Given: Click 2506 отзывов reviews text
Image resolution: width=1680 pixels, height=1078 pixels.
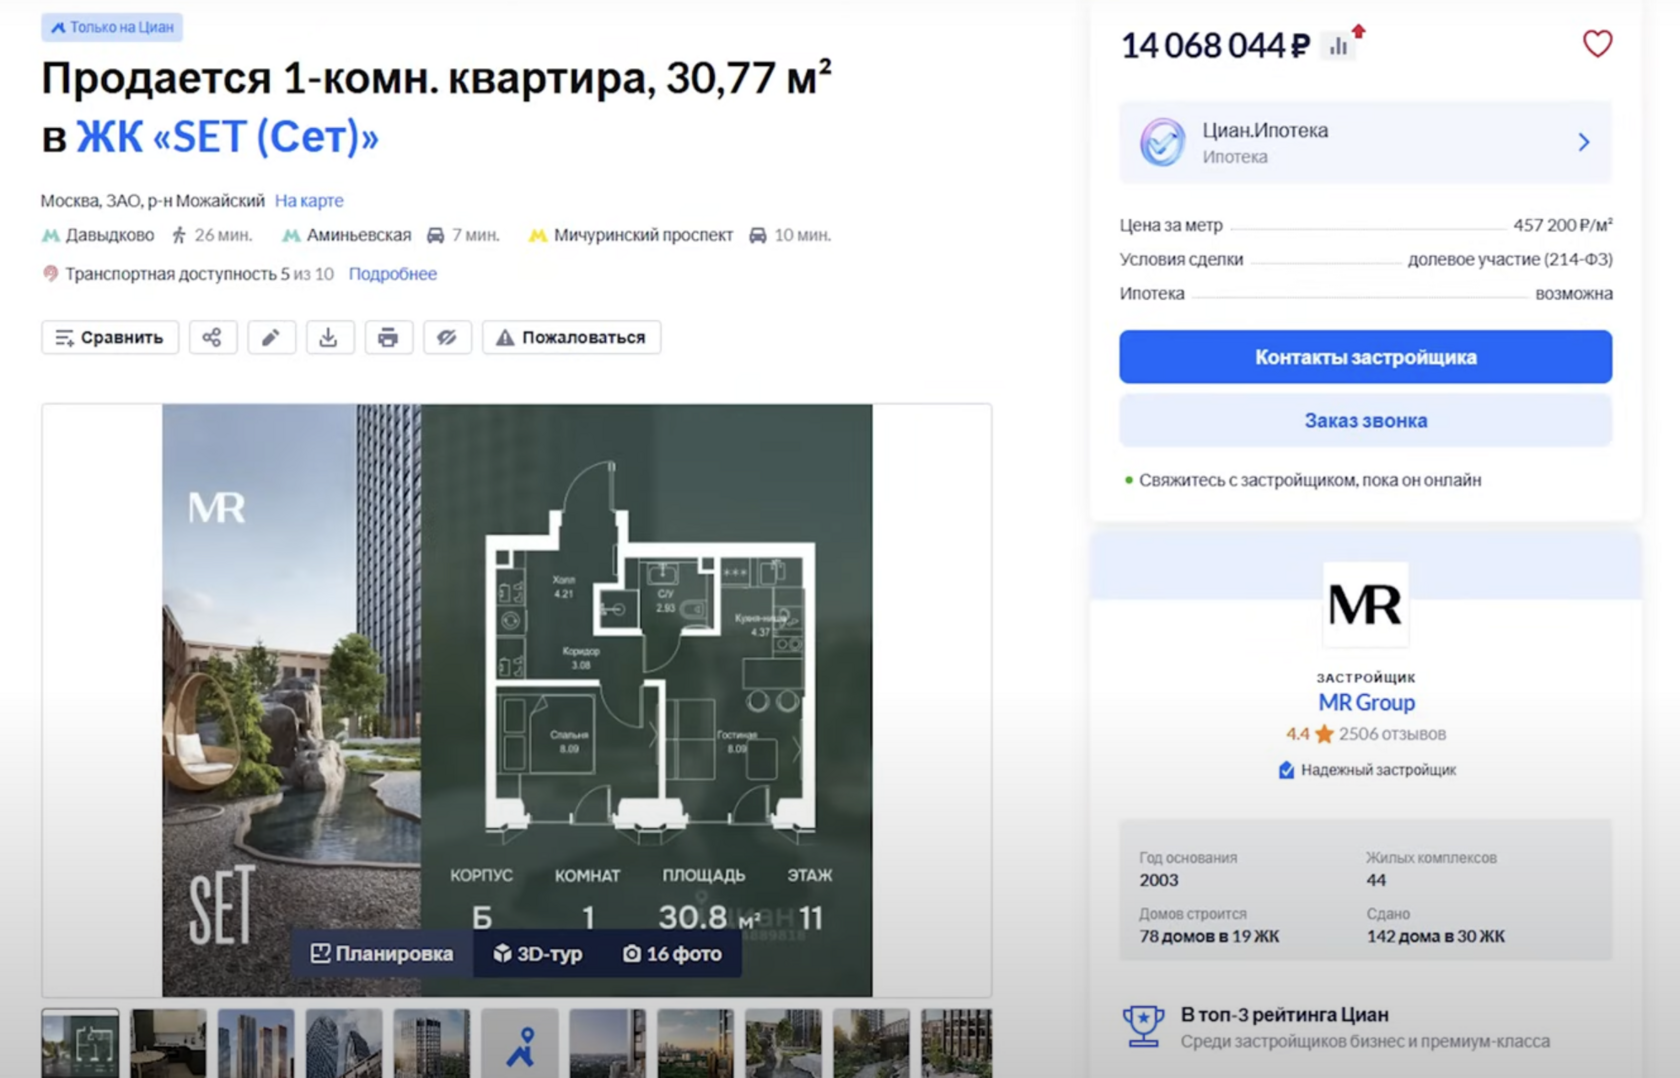Looking at the screenshot, I should [x=1392, y=734].
